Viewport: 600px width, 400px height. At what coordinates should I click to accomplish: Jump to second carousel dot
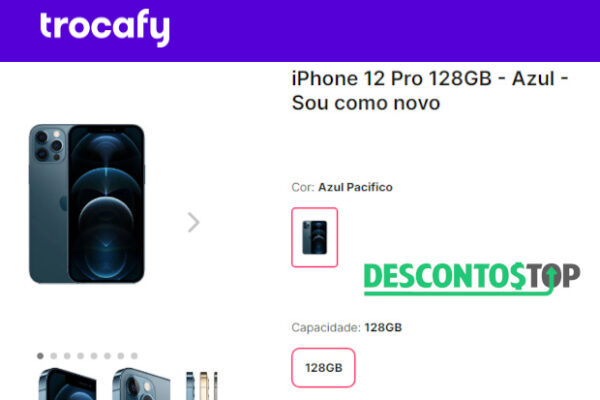coord(54,356)
